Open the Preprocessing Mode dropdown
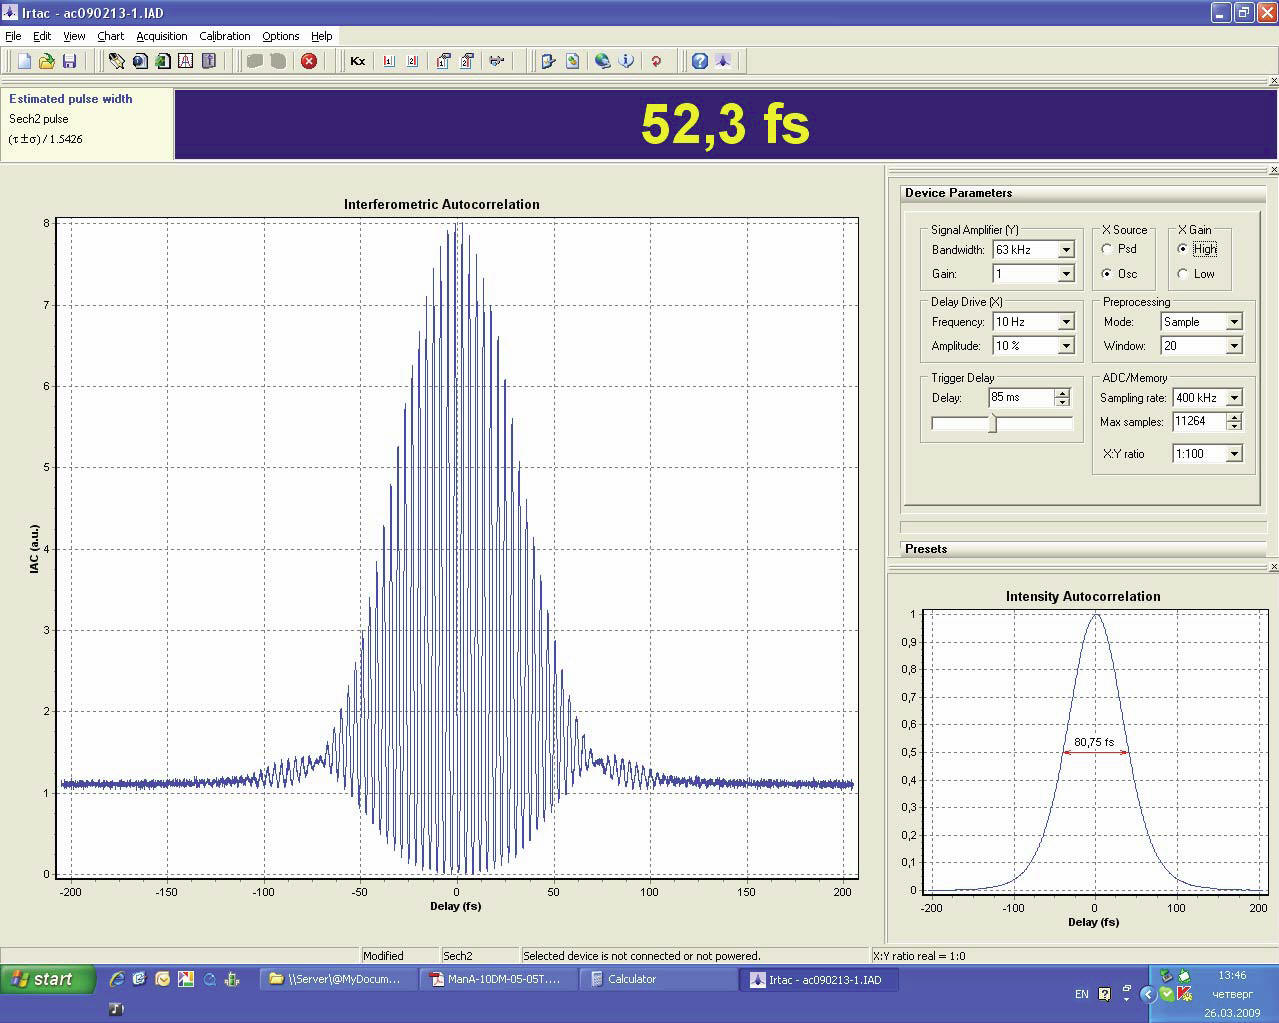The height and width of the screenshot is (1023, 1279). click(x=1234, y=322)
